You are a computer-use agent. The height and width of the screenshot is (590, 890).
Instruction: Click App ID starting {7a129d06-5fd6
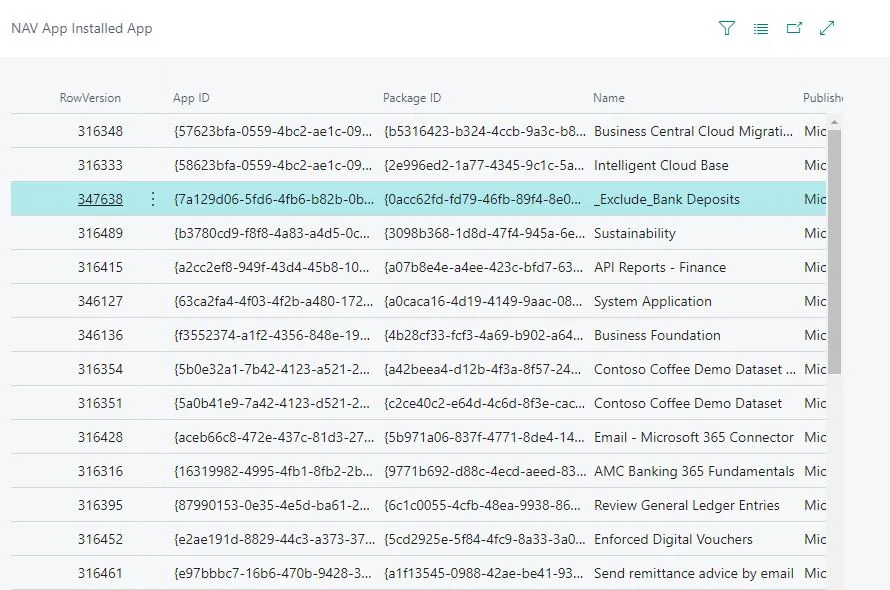tap(274, 199)
